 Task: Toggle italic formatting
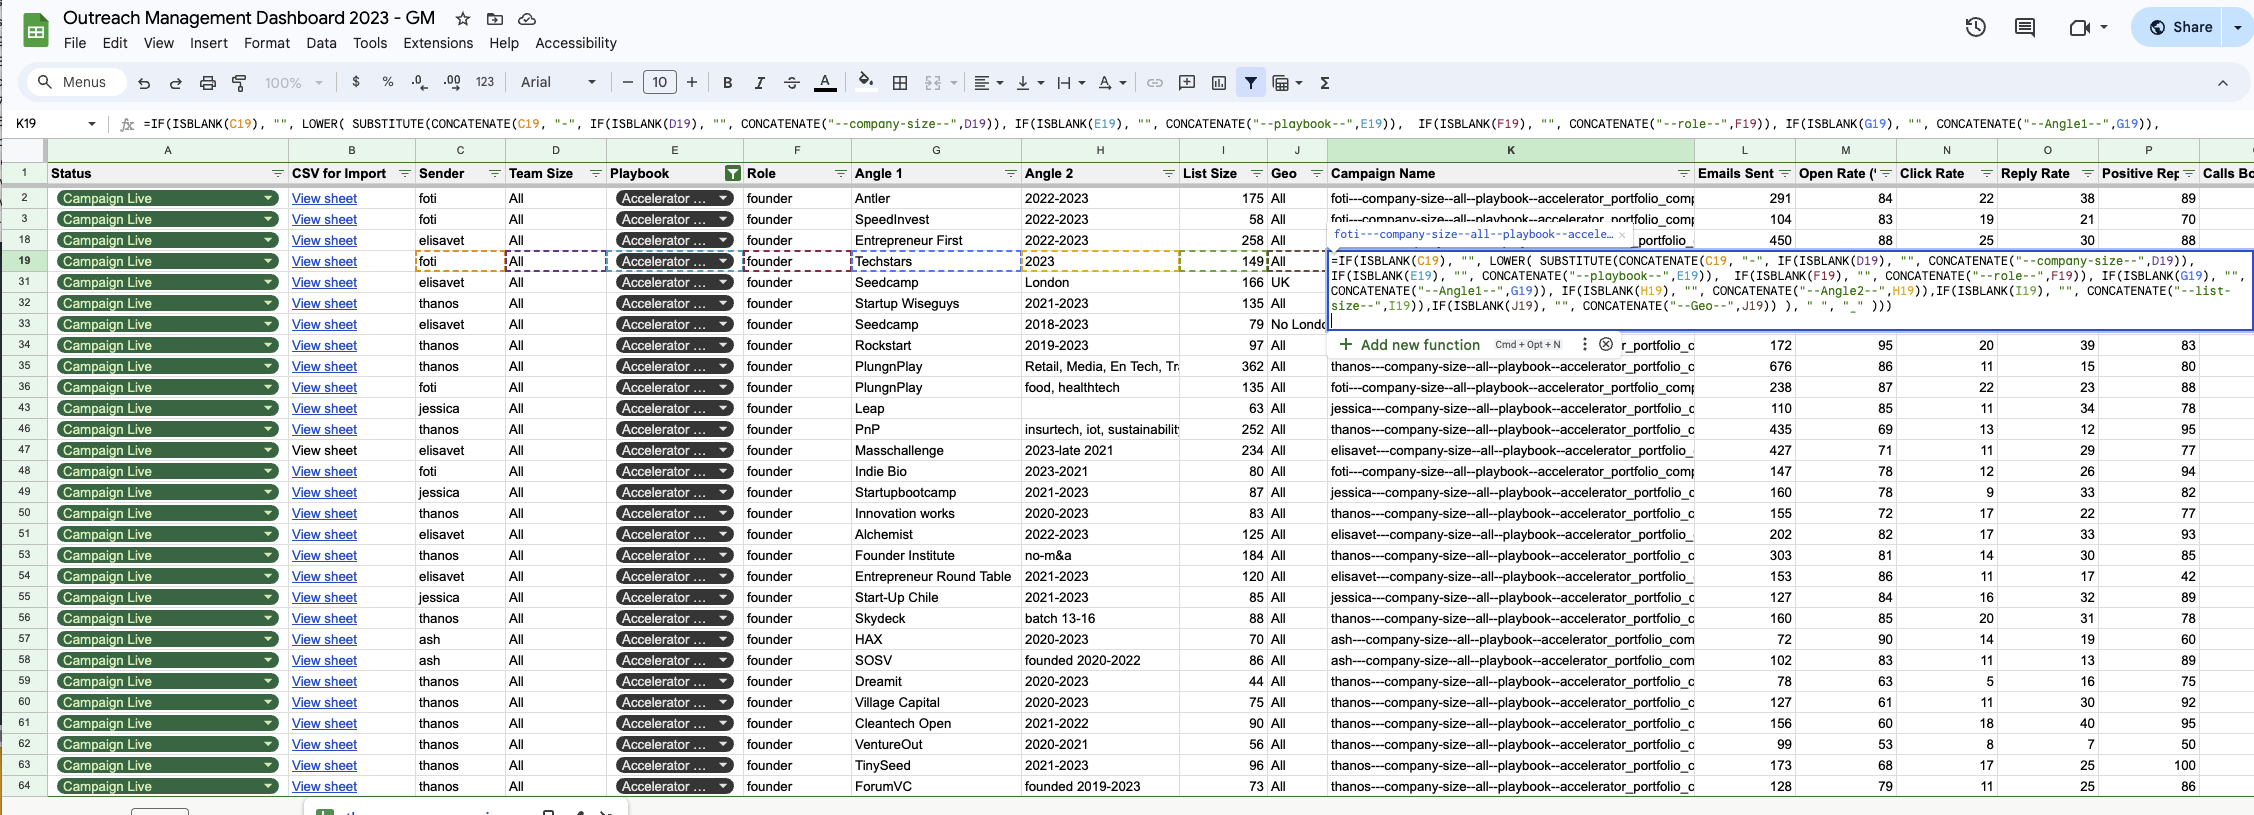[760, 83]
